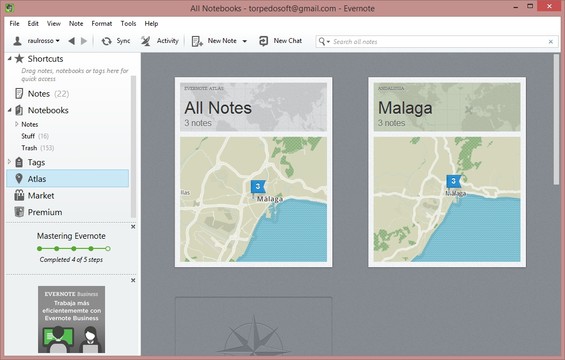Create a note with the New Note button
Viewport: 565px width, 360px height.
pyautogui.click(x=214, y=41)
